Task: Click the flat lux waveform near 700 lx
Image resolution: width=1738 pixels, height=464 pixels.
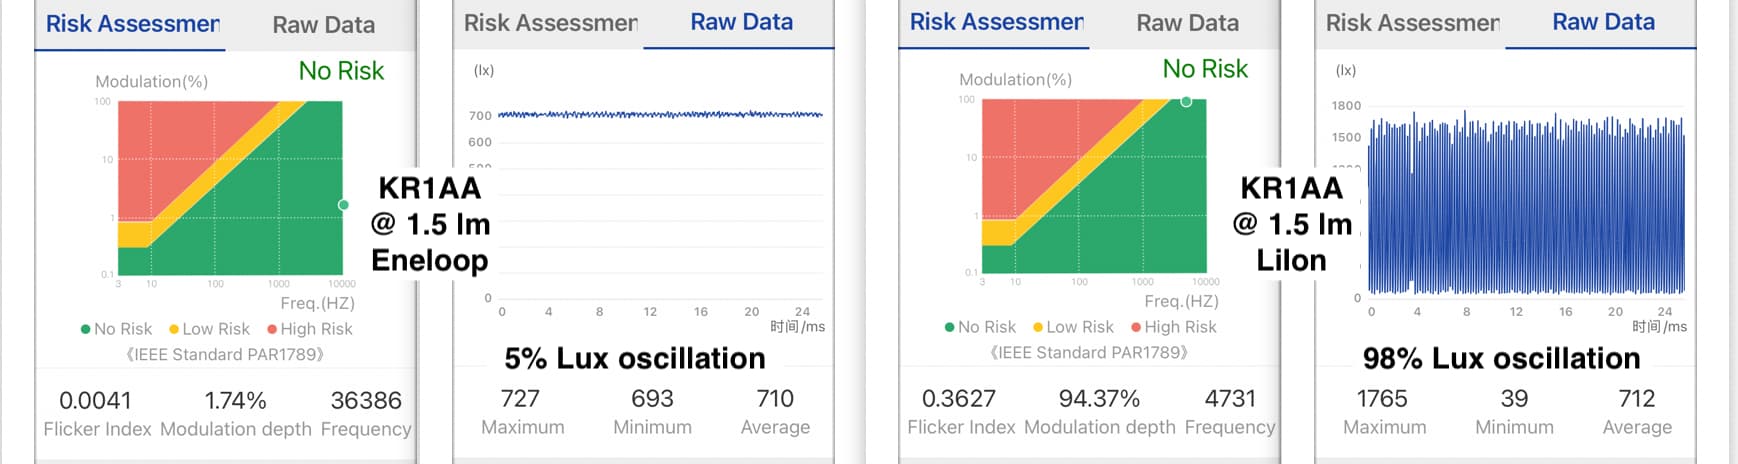Action: click(x=660, y=115)
